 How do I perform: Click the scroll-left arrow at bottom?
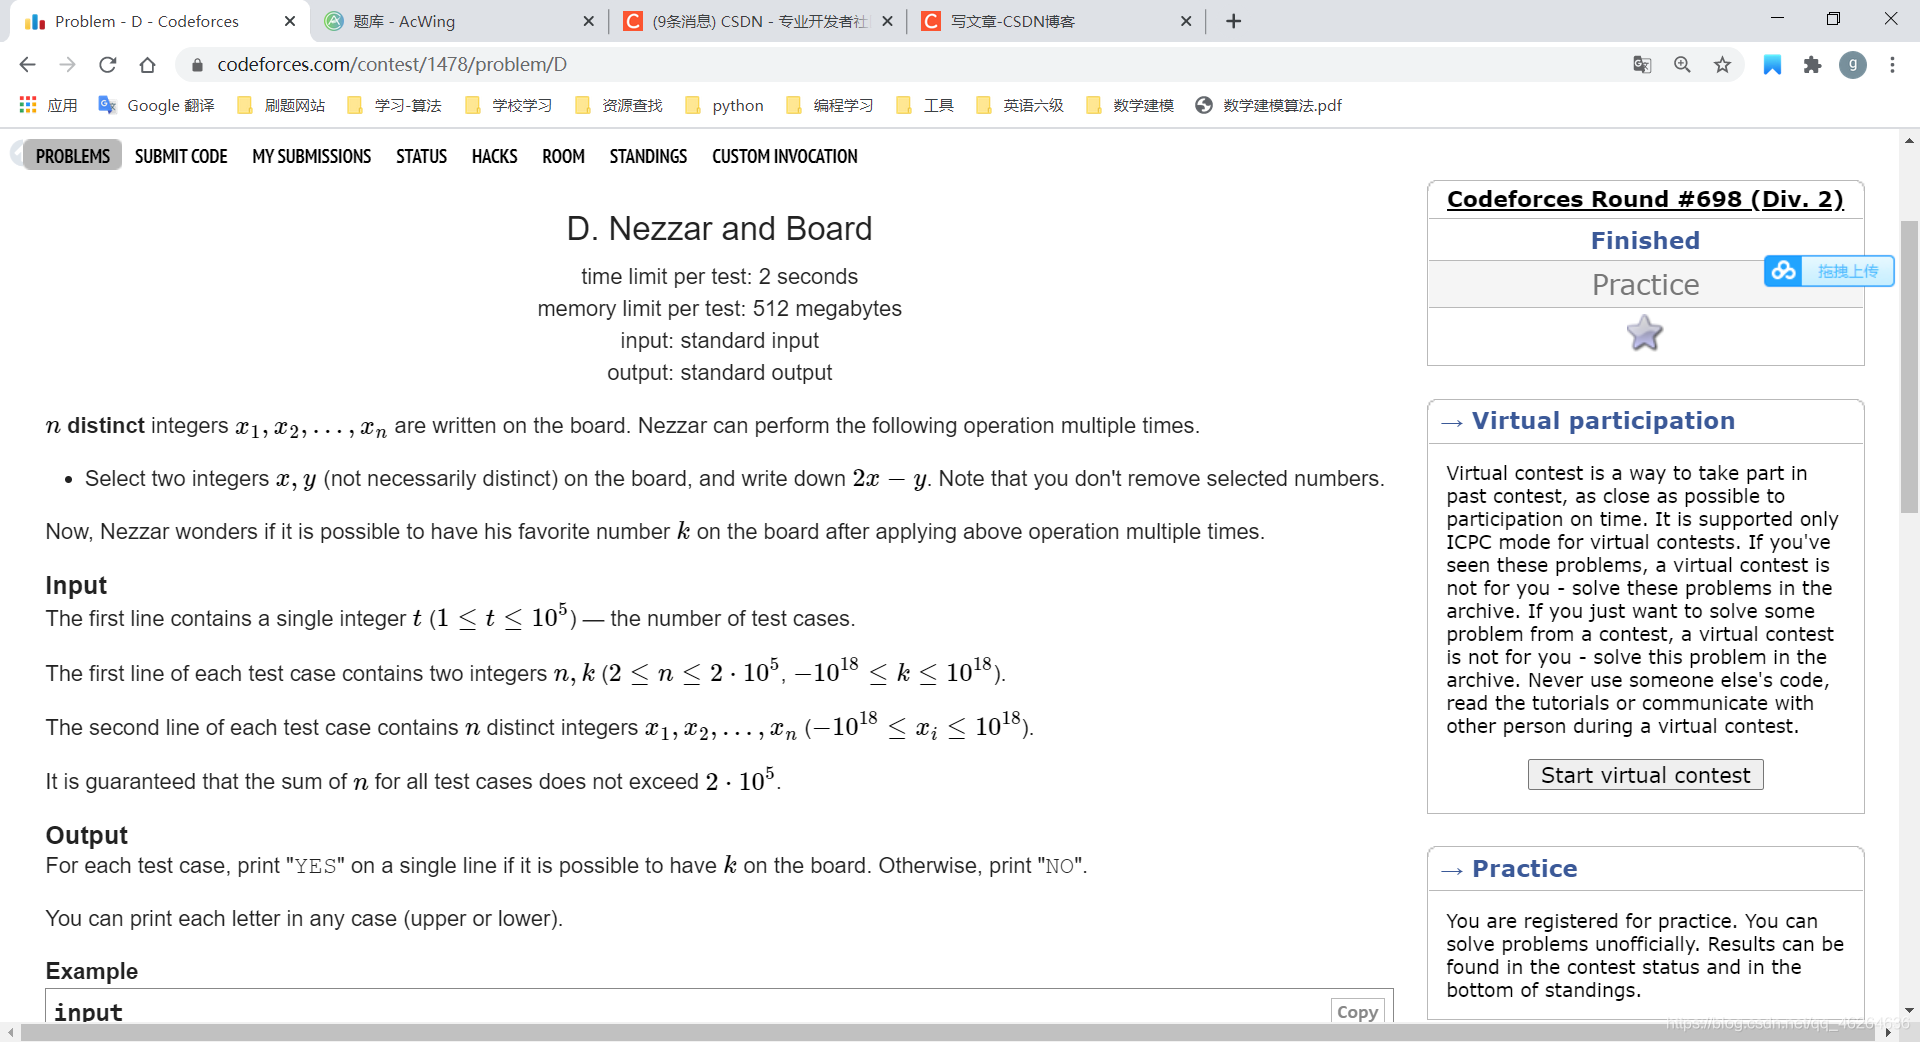point(10,1032)
